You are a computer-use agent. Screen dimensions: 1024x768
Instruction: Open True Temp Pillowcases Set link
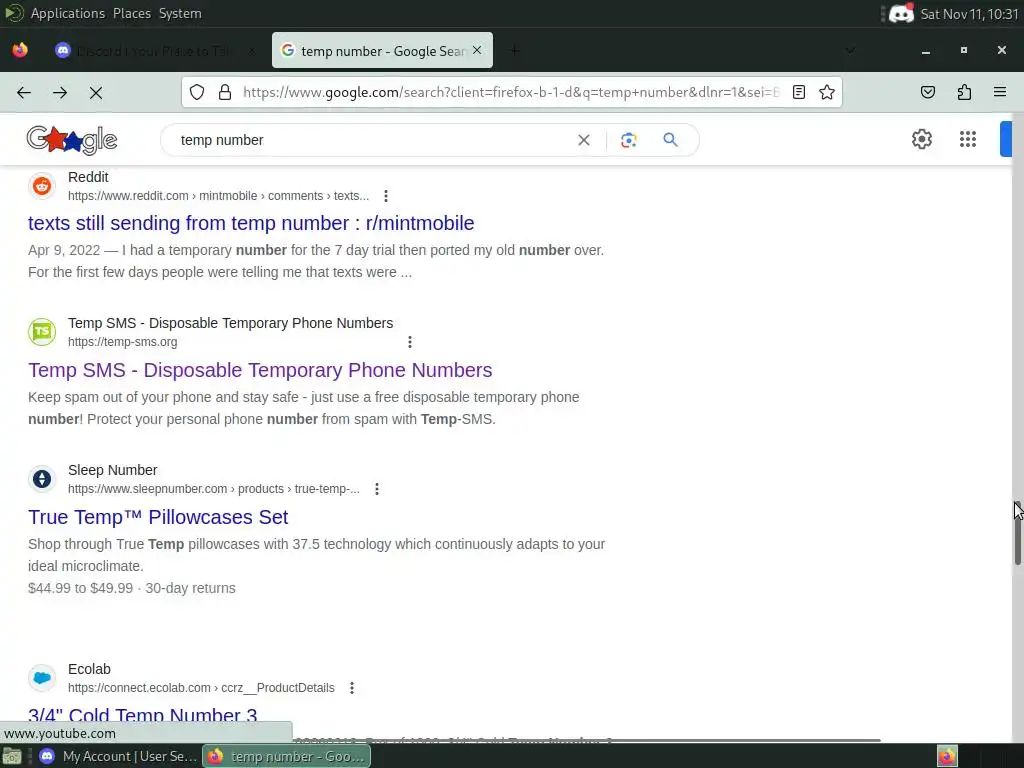pyautogui.click(x=158, y=517)
